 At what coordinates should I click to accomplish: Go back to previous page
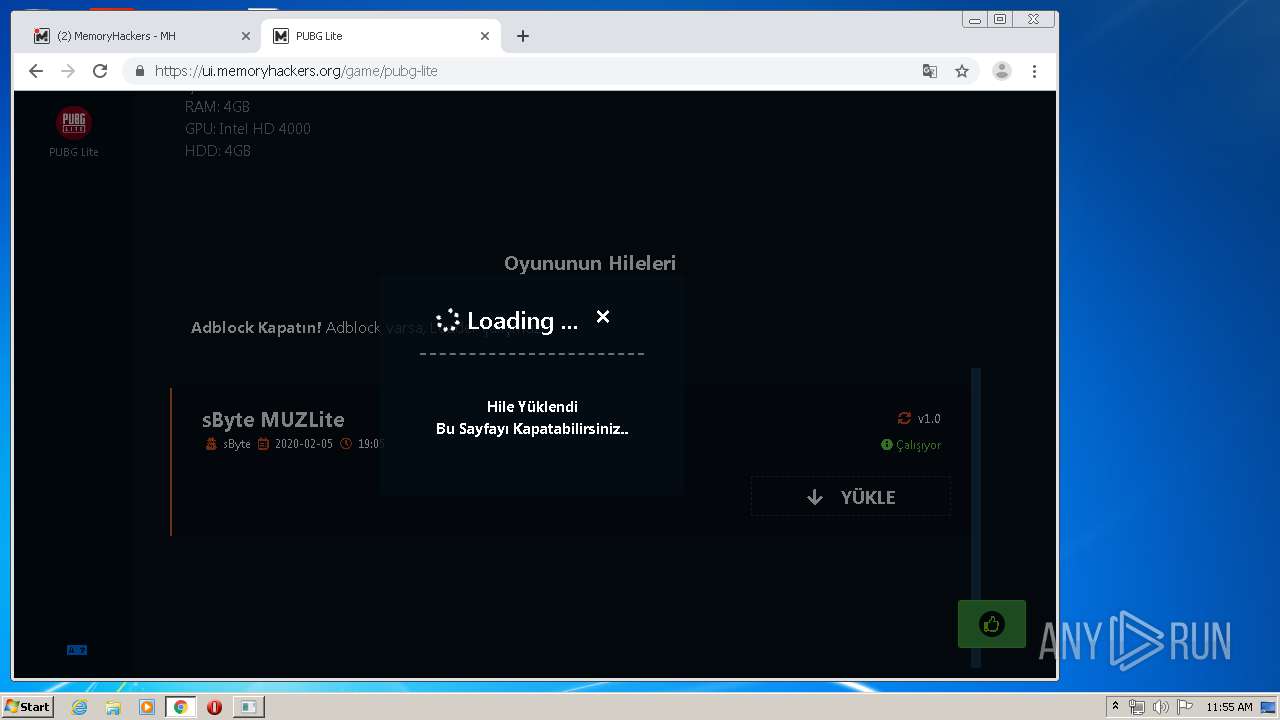(x=36, y=71)
